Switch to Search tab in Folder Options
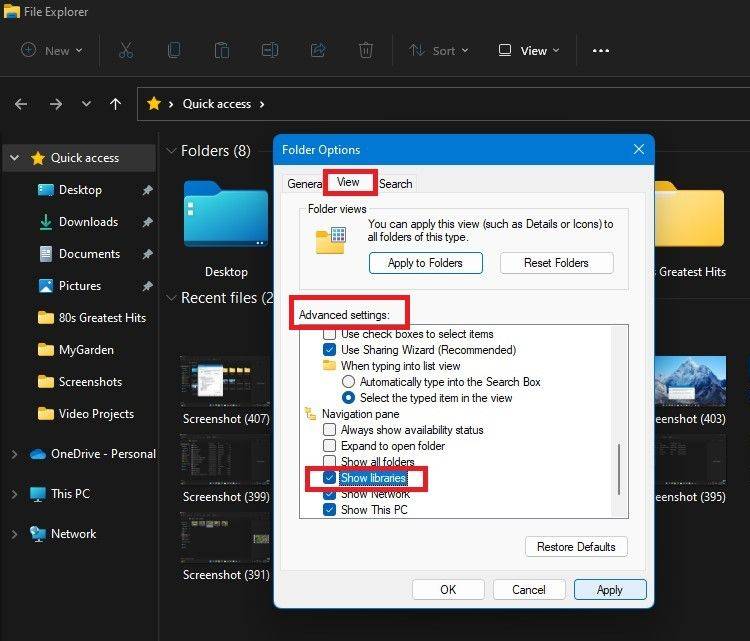750x641 pixels. [396, 184]
